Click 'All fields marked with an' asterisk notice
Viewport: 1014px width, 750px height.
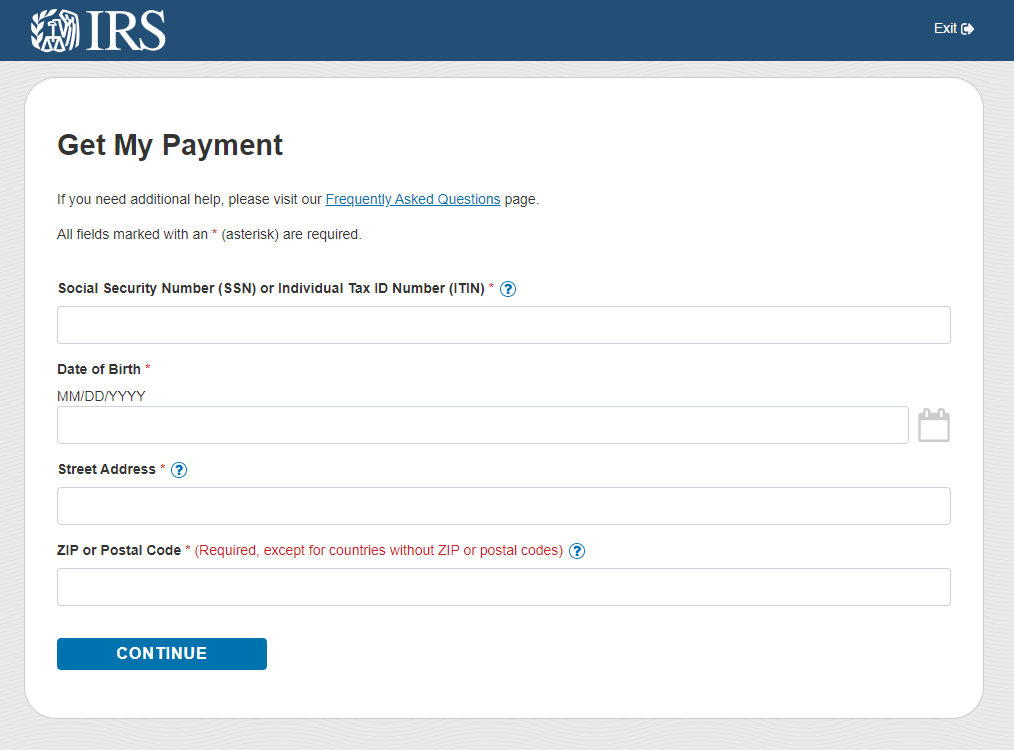click(209, 234)
